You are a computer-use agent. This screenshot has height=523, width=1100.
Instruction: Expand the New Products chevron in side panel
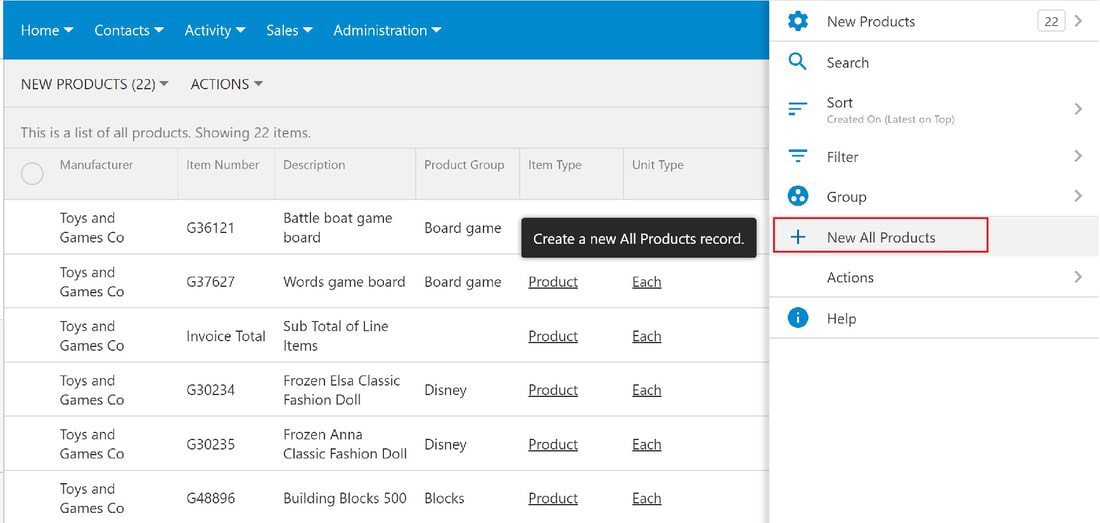click(x=1078, y=21)
